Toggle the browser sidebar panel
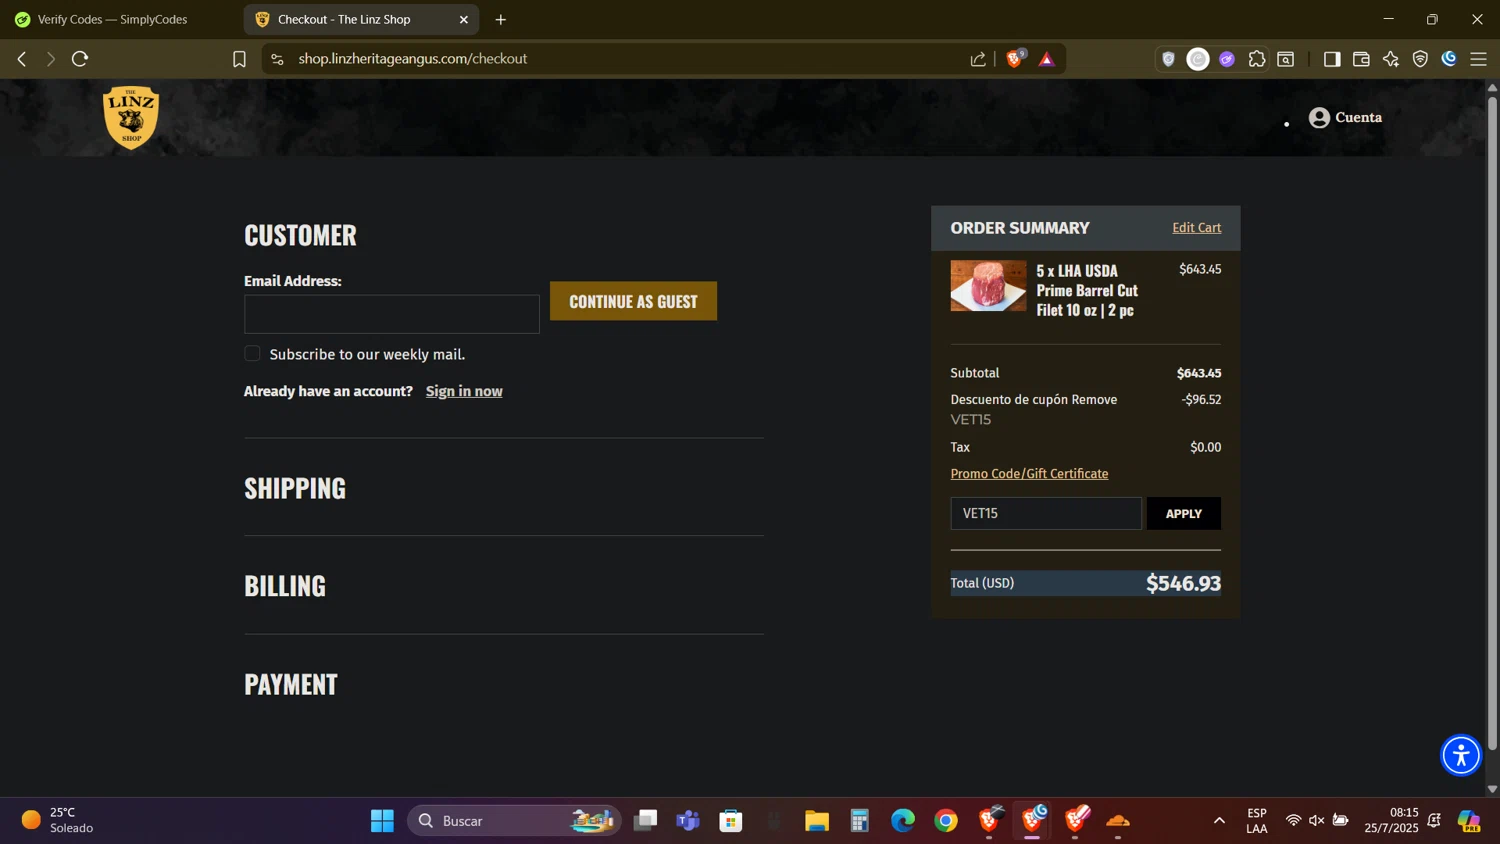Screen dimensions: 1500x844 1331,59
